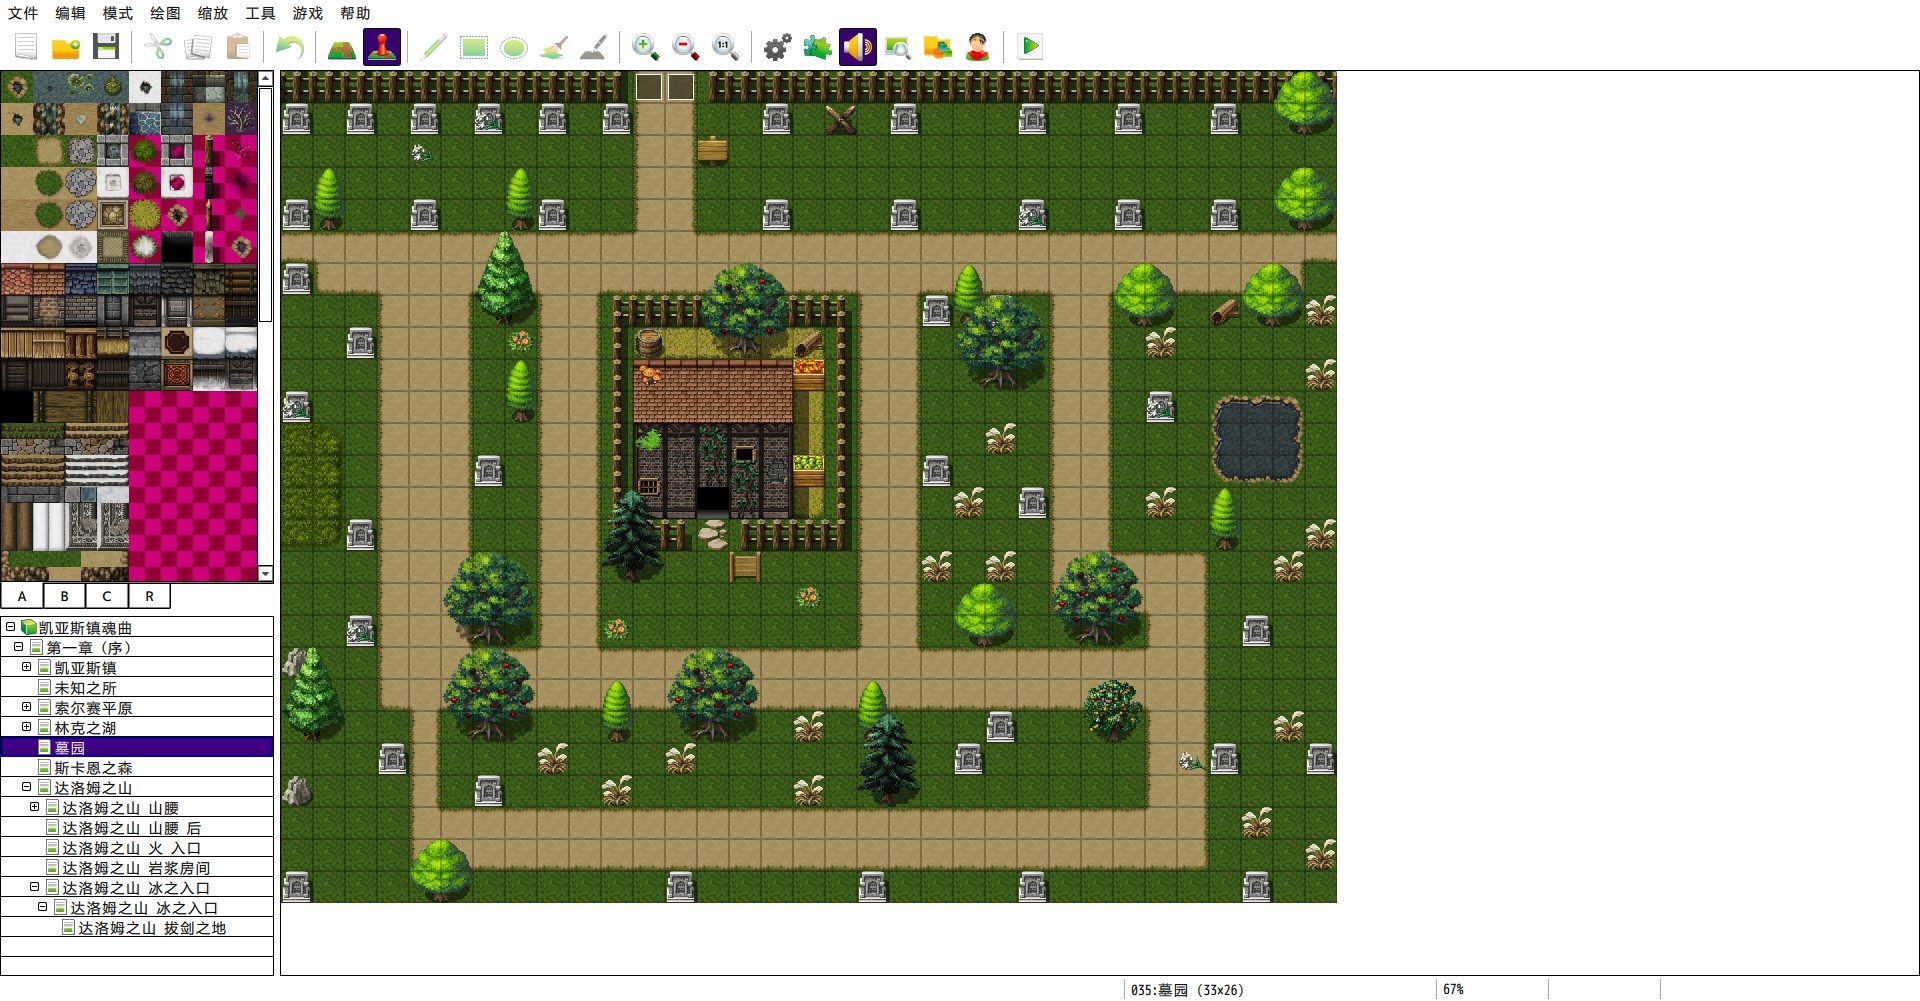Open the Sound Test speaker icon
The height and width of the screenshot is (1001, 1920).
tap(858, 47)
